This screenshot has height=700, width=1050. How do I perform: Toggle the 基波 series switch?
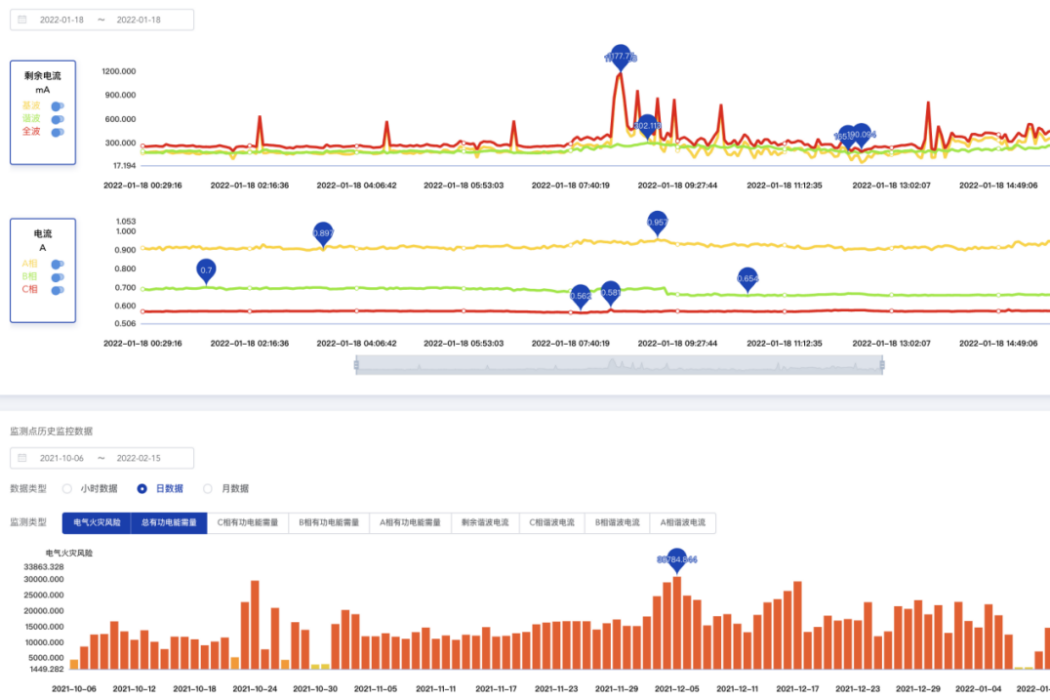(58, 106)
